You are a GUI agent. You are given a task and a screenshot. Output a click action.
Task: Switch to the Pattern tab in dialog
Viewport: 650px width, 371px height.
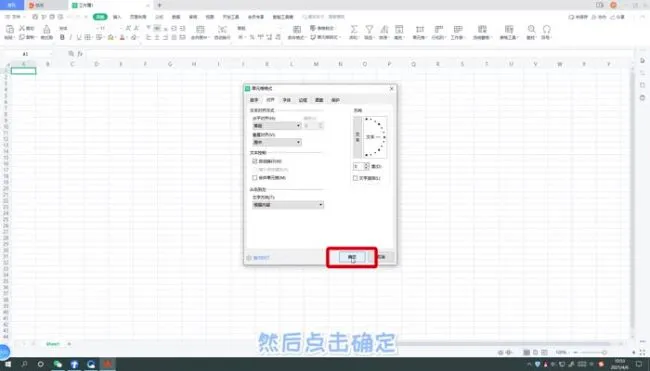click(x=319, y=100)
